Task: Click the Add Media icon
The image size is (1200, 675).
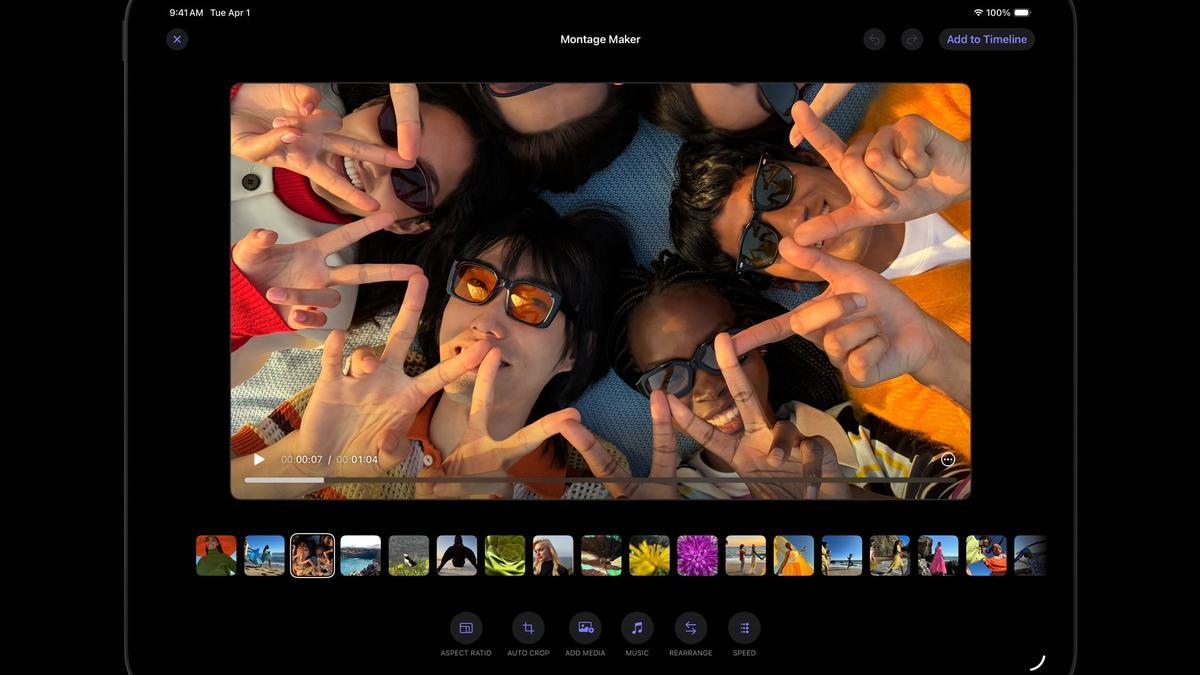Action: [585, 628]
